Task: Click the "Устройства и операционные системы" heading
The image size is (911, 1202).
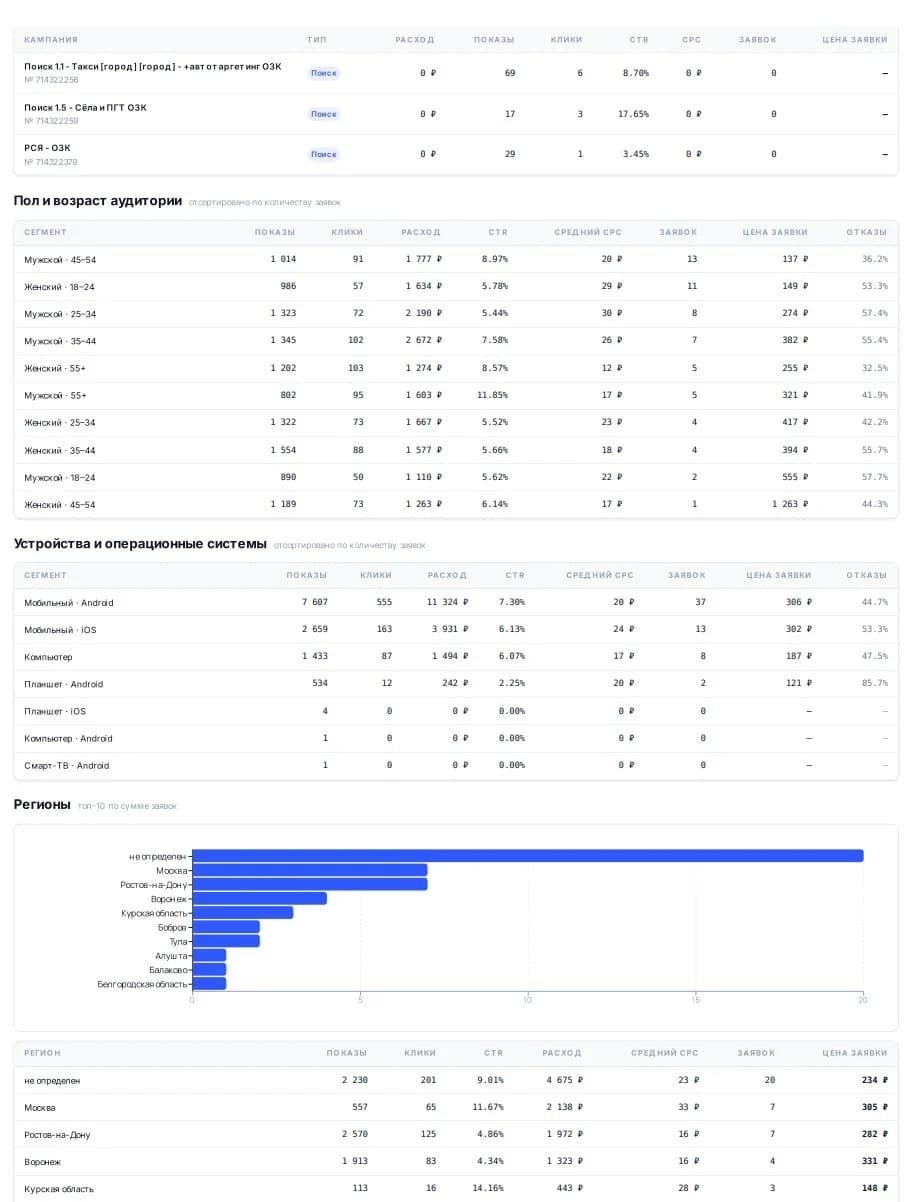Action: (140, 544)
